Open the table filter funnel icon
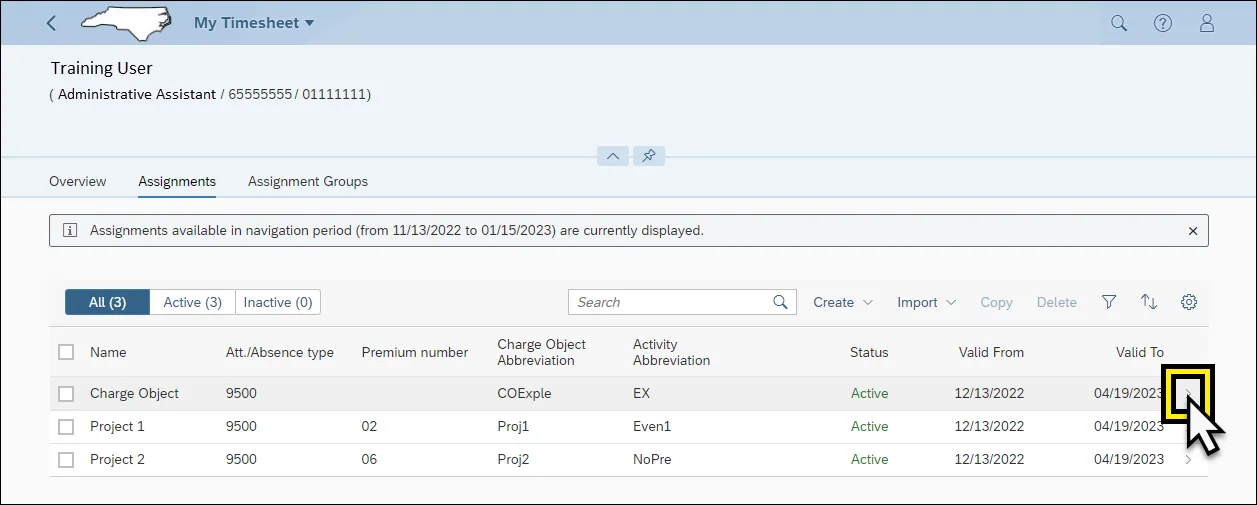The width and height of the screenshot is (1257, 505). pos(1109,302)
